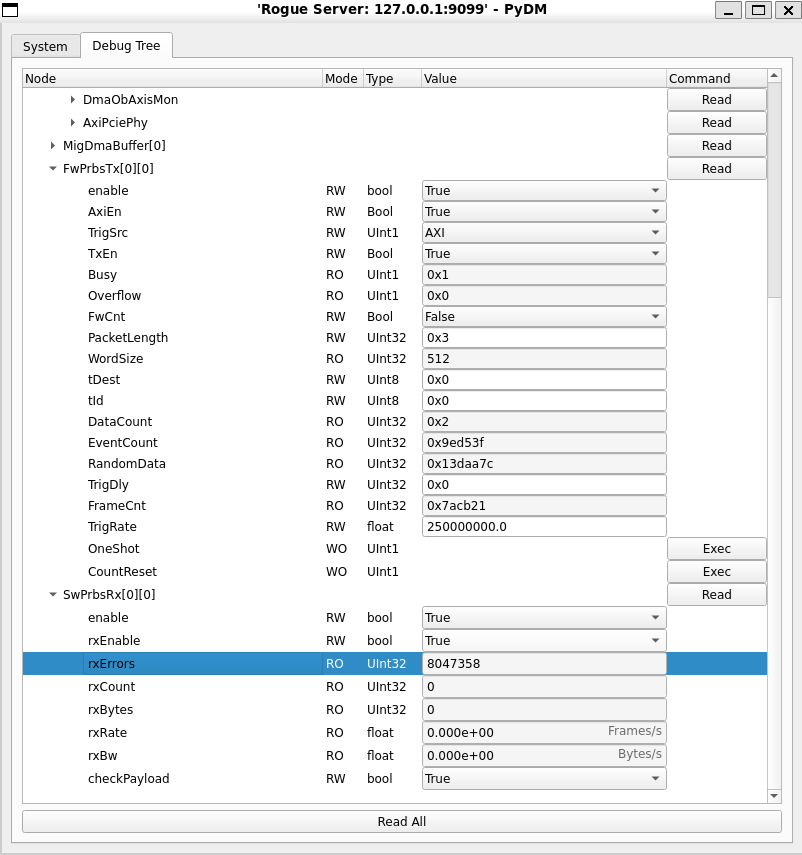This screenshot has width=802, height=855.
Task: Open the TxEn value dropdown
Action: pos(543,254)
